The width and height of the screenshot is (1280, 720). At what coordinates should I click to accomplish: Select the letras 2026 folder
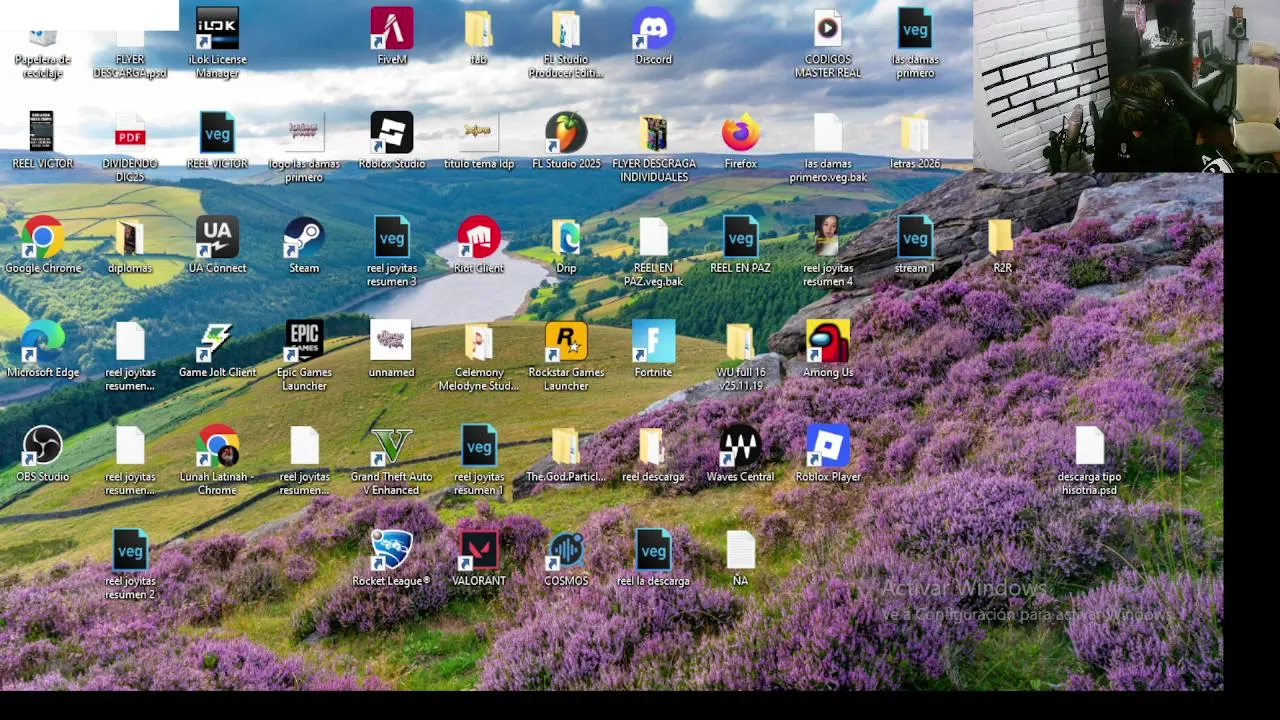pyautogui.click(x=914, y=133)
